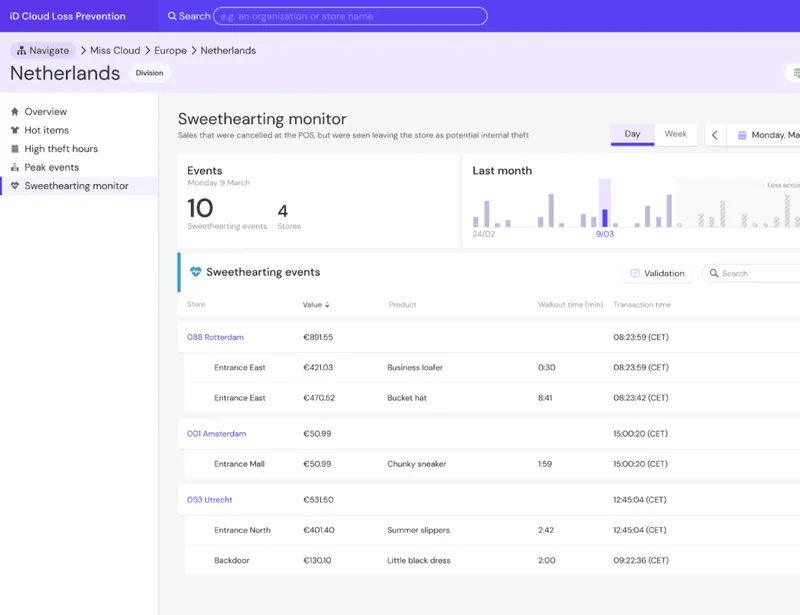800x615 pixels.
Task: Open the 001 Amsterdam store link
Action: pos(216,434)
